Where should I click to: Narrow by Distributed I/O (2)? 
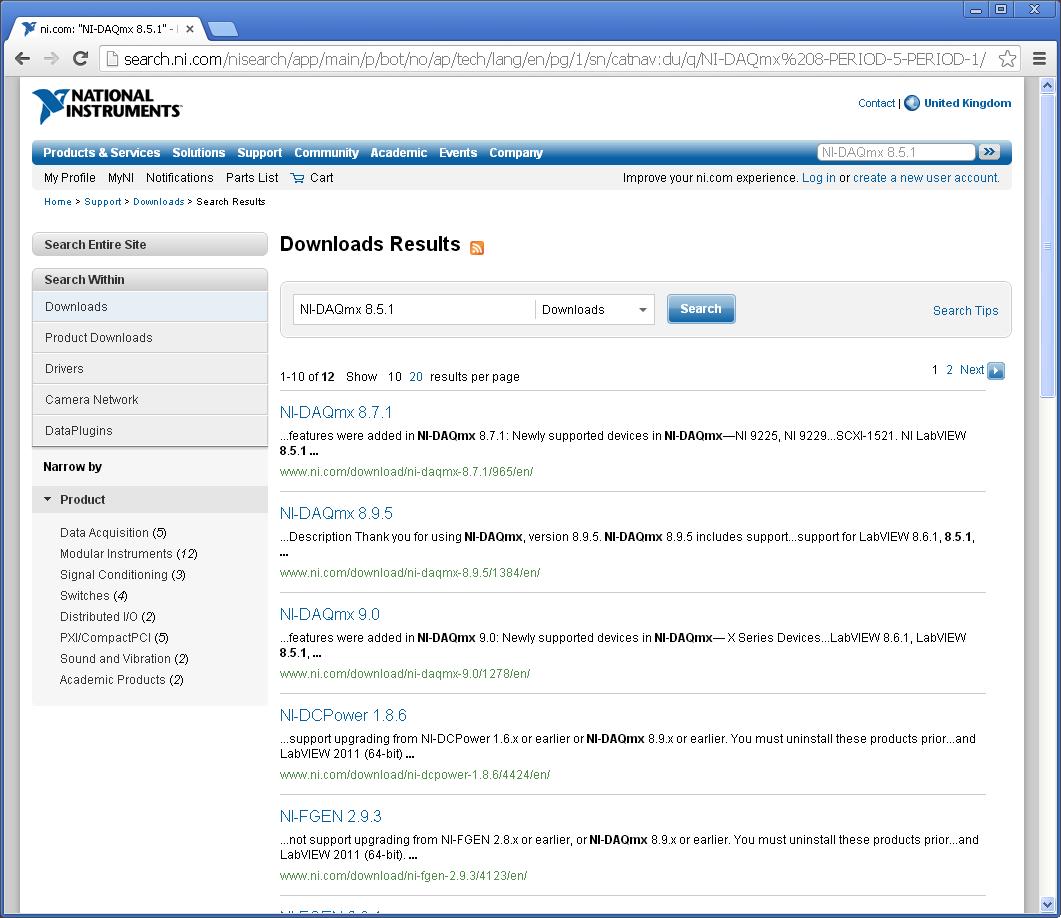[108, 617]
